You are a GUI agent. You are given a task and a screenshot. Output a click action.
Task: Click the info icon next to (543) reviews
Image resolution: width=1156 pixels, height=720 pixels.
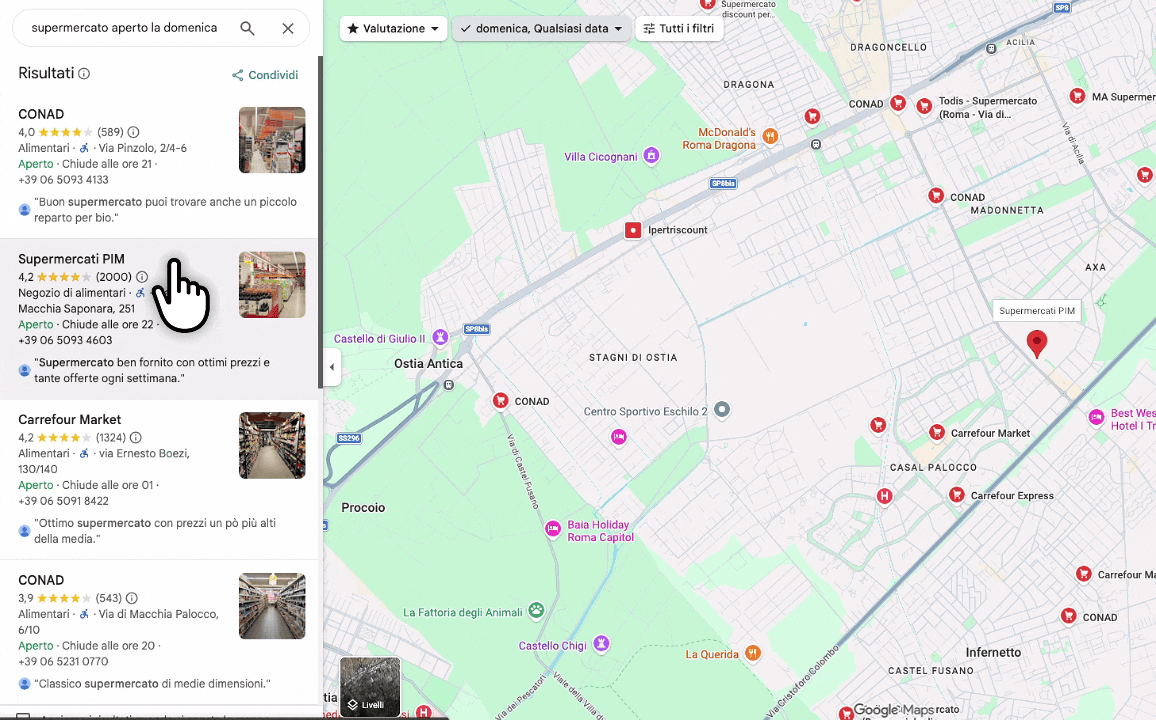pos(131,598)
